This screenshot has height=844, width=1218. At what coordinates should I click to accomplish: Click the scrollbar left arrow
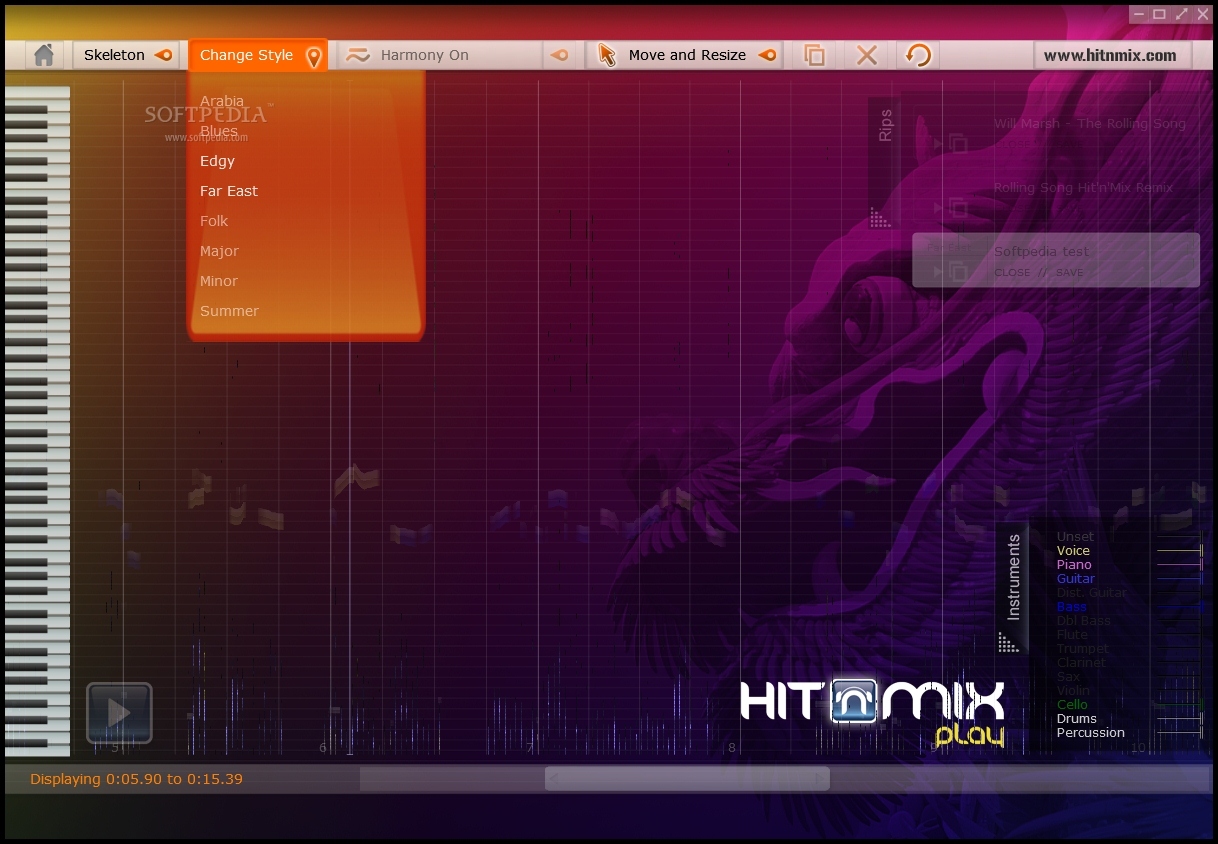point(553,779)
